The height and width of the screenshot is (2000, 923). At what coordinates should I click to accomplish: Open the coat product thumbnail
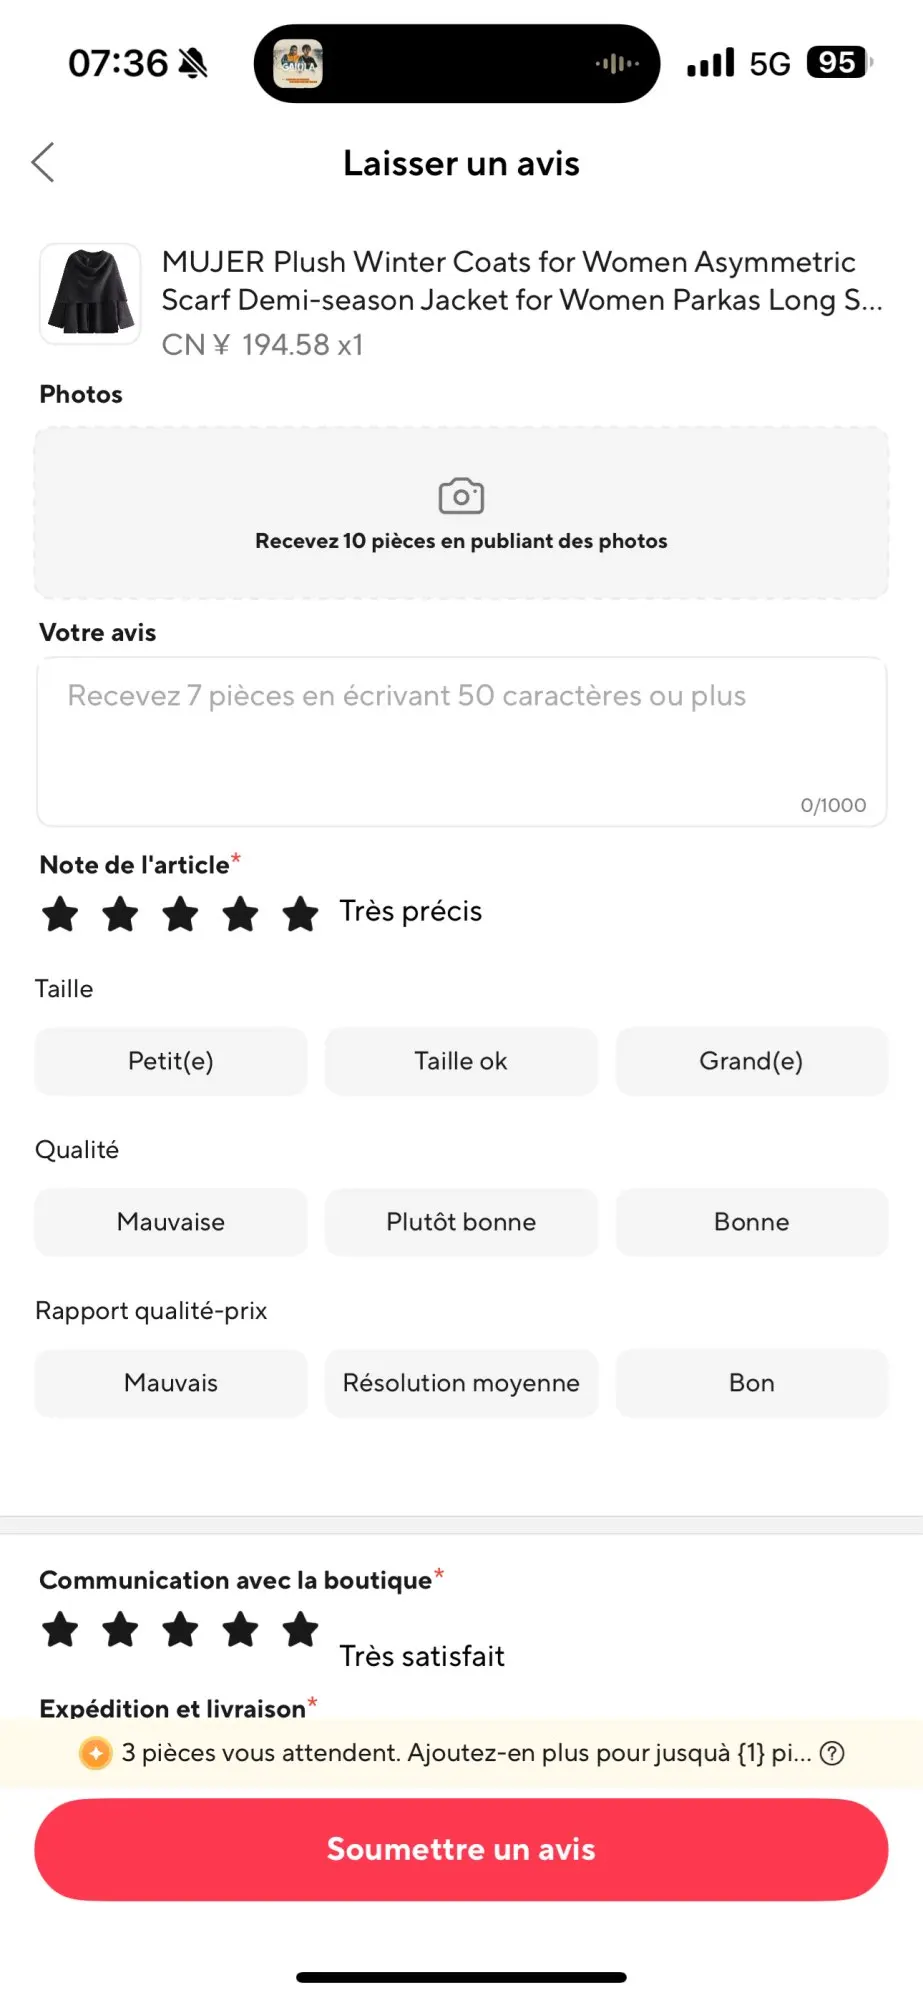point(91,293)
